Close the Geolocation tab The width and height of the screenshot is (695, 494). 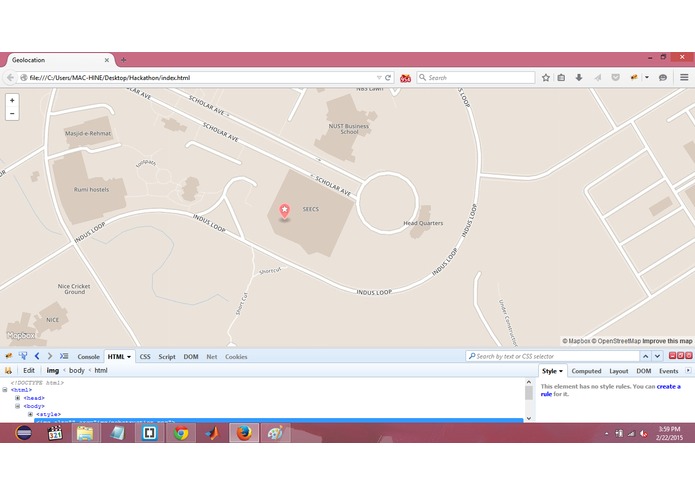click(106, 60)
